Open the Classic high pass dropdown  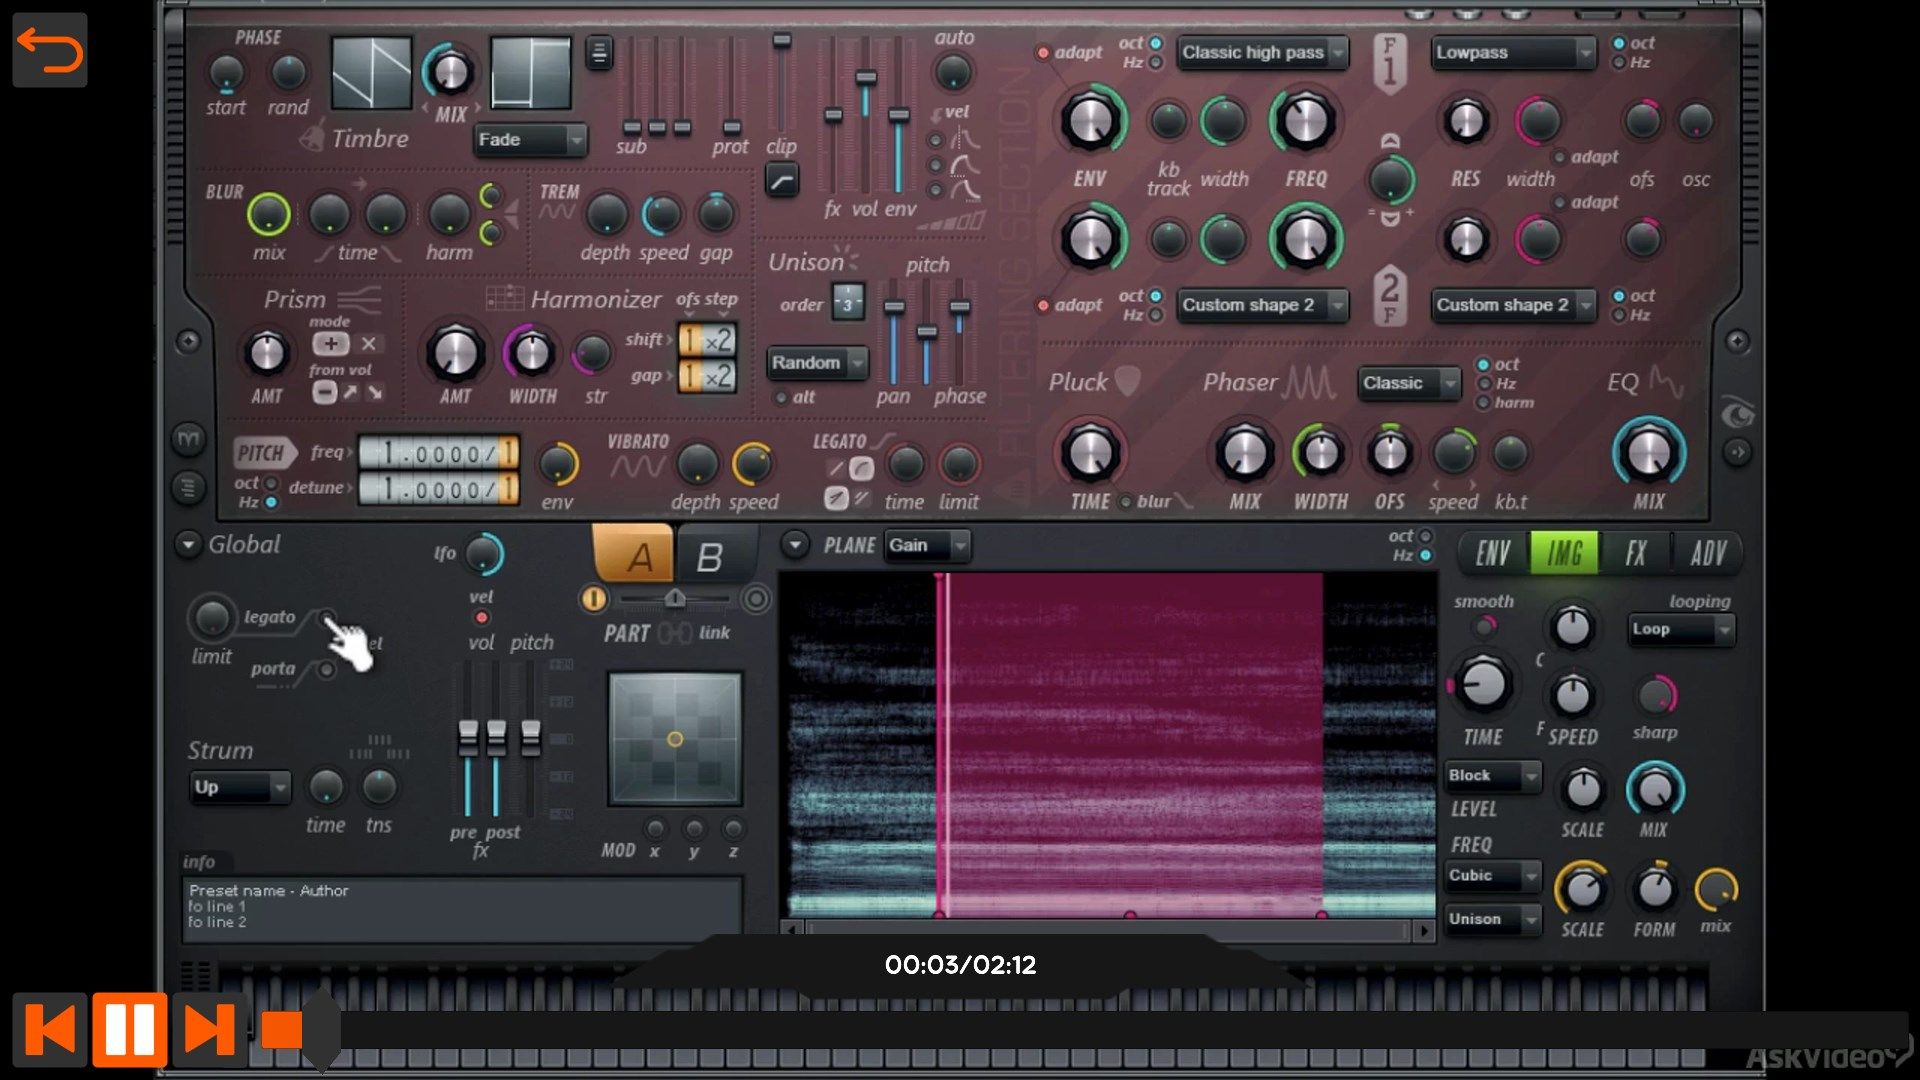tap(1262, 53)
